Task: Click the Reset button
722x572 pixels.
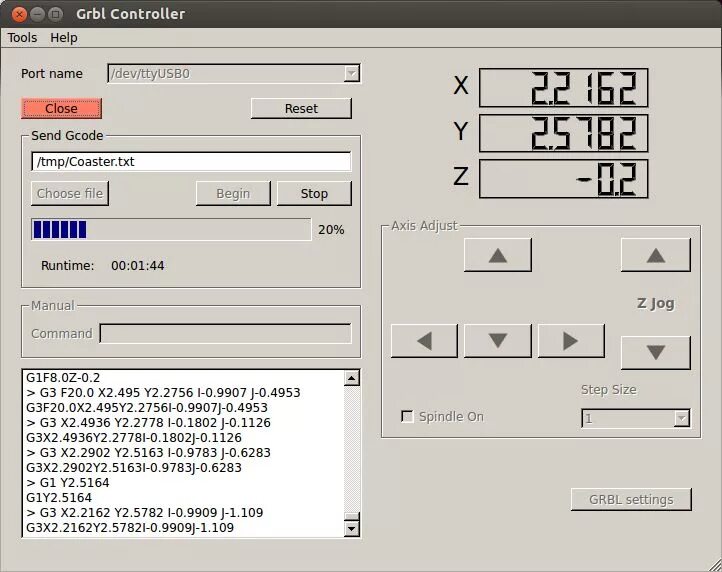Action: (301, 108)
